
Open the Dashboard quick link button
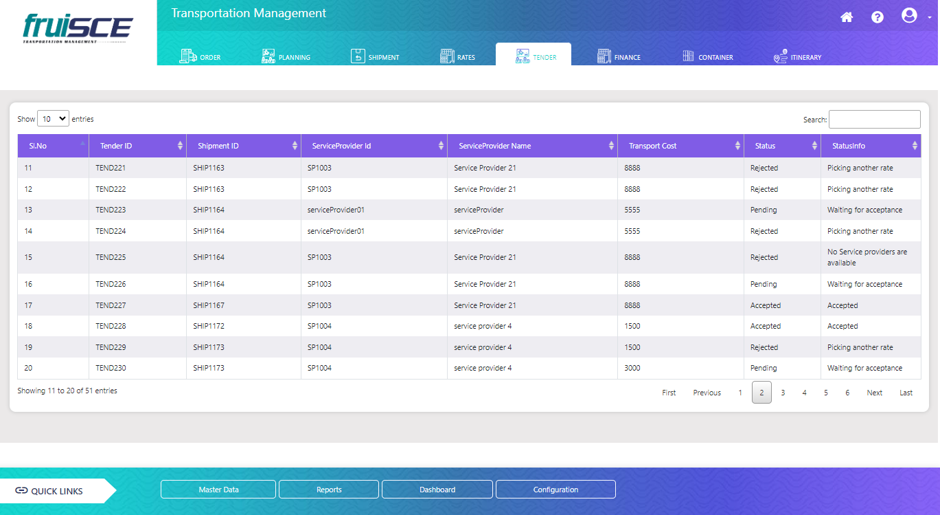tap(437, 489)
